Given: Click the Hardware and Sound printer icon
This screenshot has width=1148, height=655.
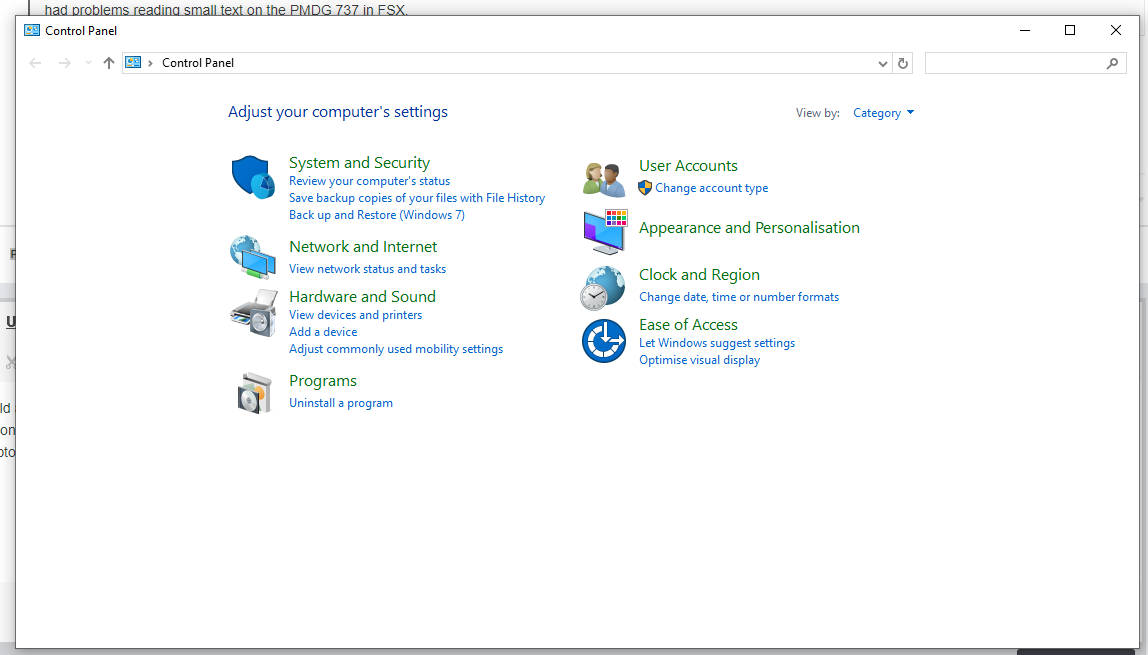Looking at the screenshot, I should pyautogui.click(x=253, y=312).
